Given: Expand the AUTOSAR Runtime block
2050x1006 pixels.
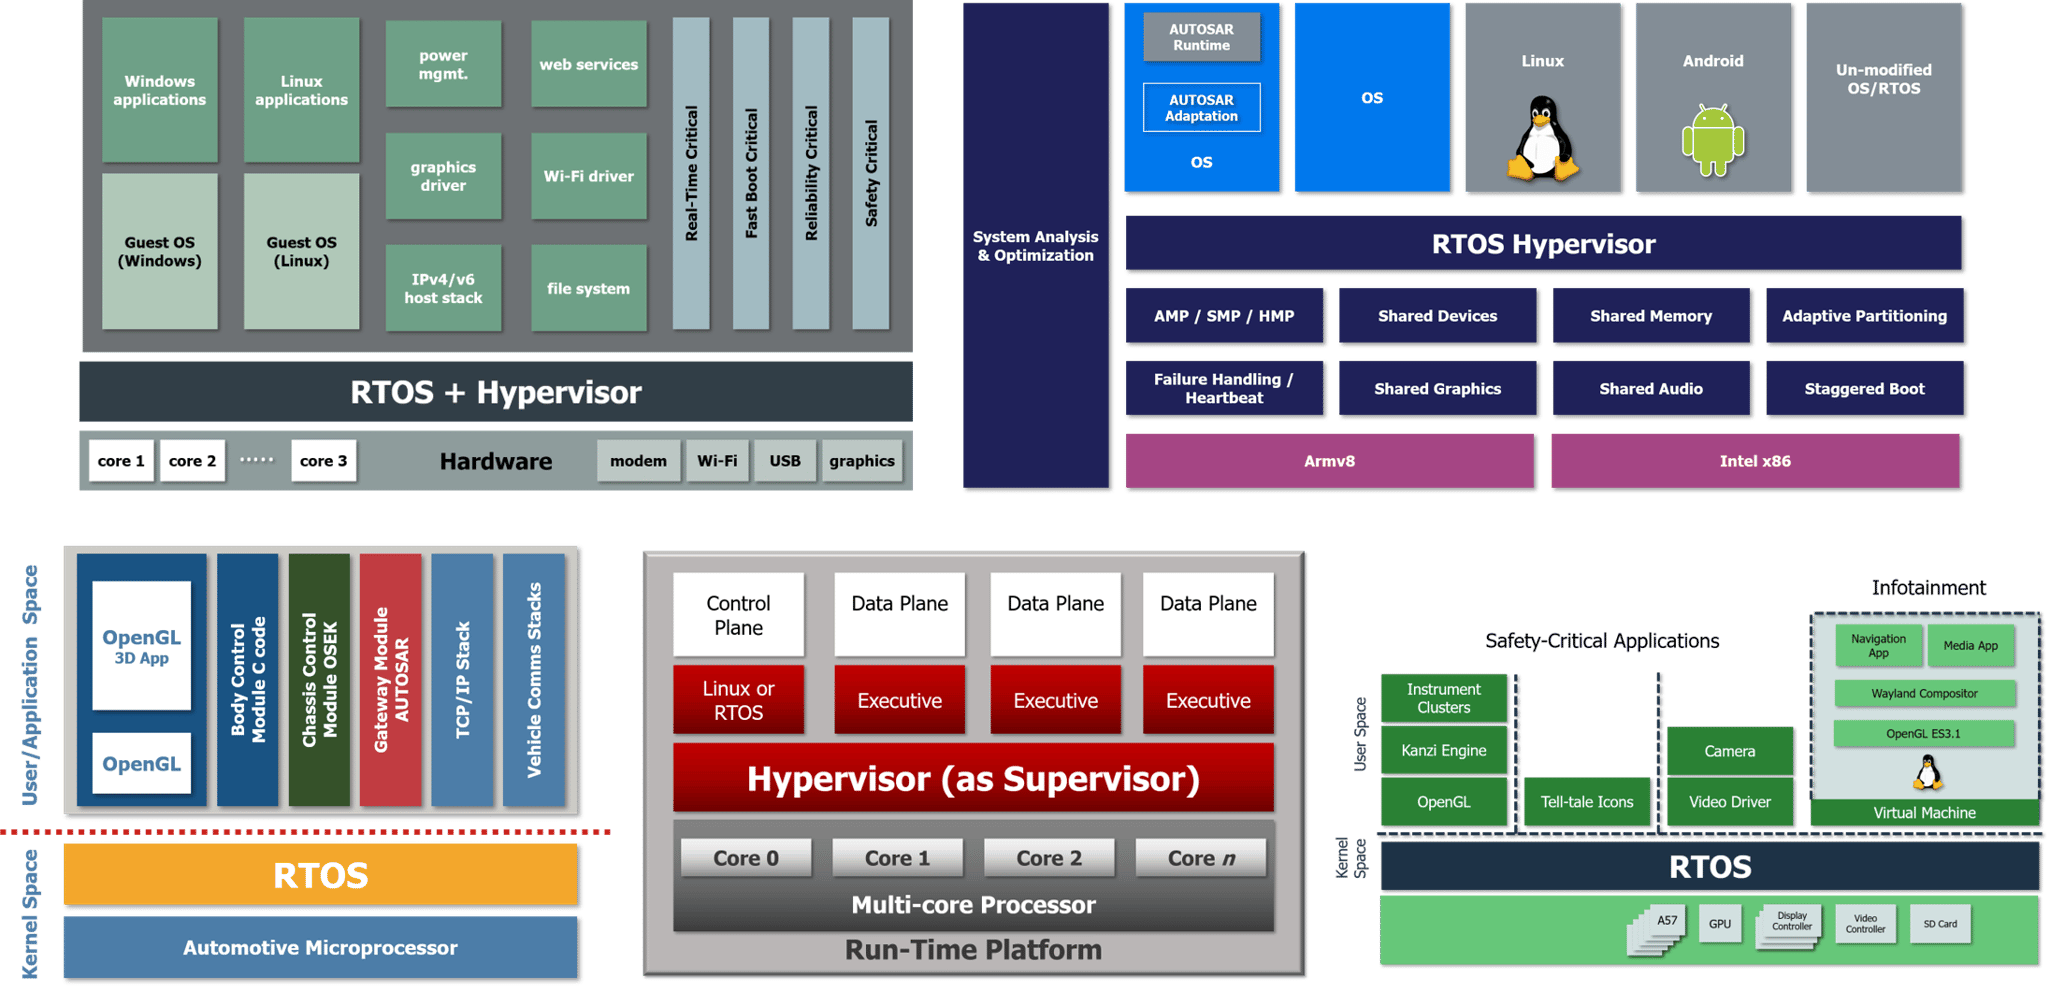Looking at the screenshot, I should pos(1201,36).
